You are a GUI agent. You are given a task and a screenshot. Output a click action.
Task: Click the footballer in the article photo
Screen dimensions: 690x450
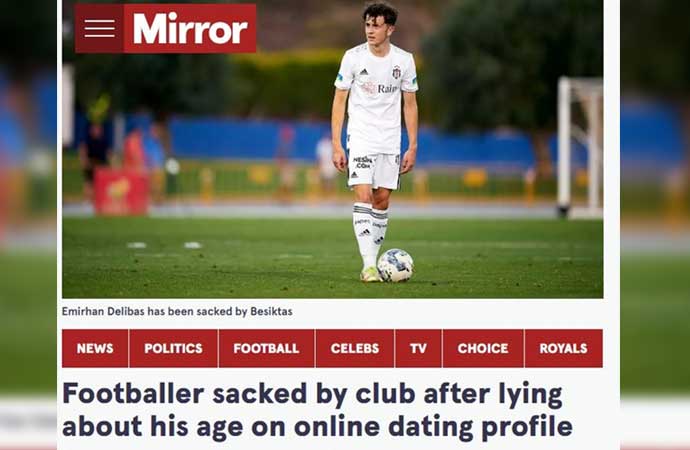pos(374,141)
